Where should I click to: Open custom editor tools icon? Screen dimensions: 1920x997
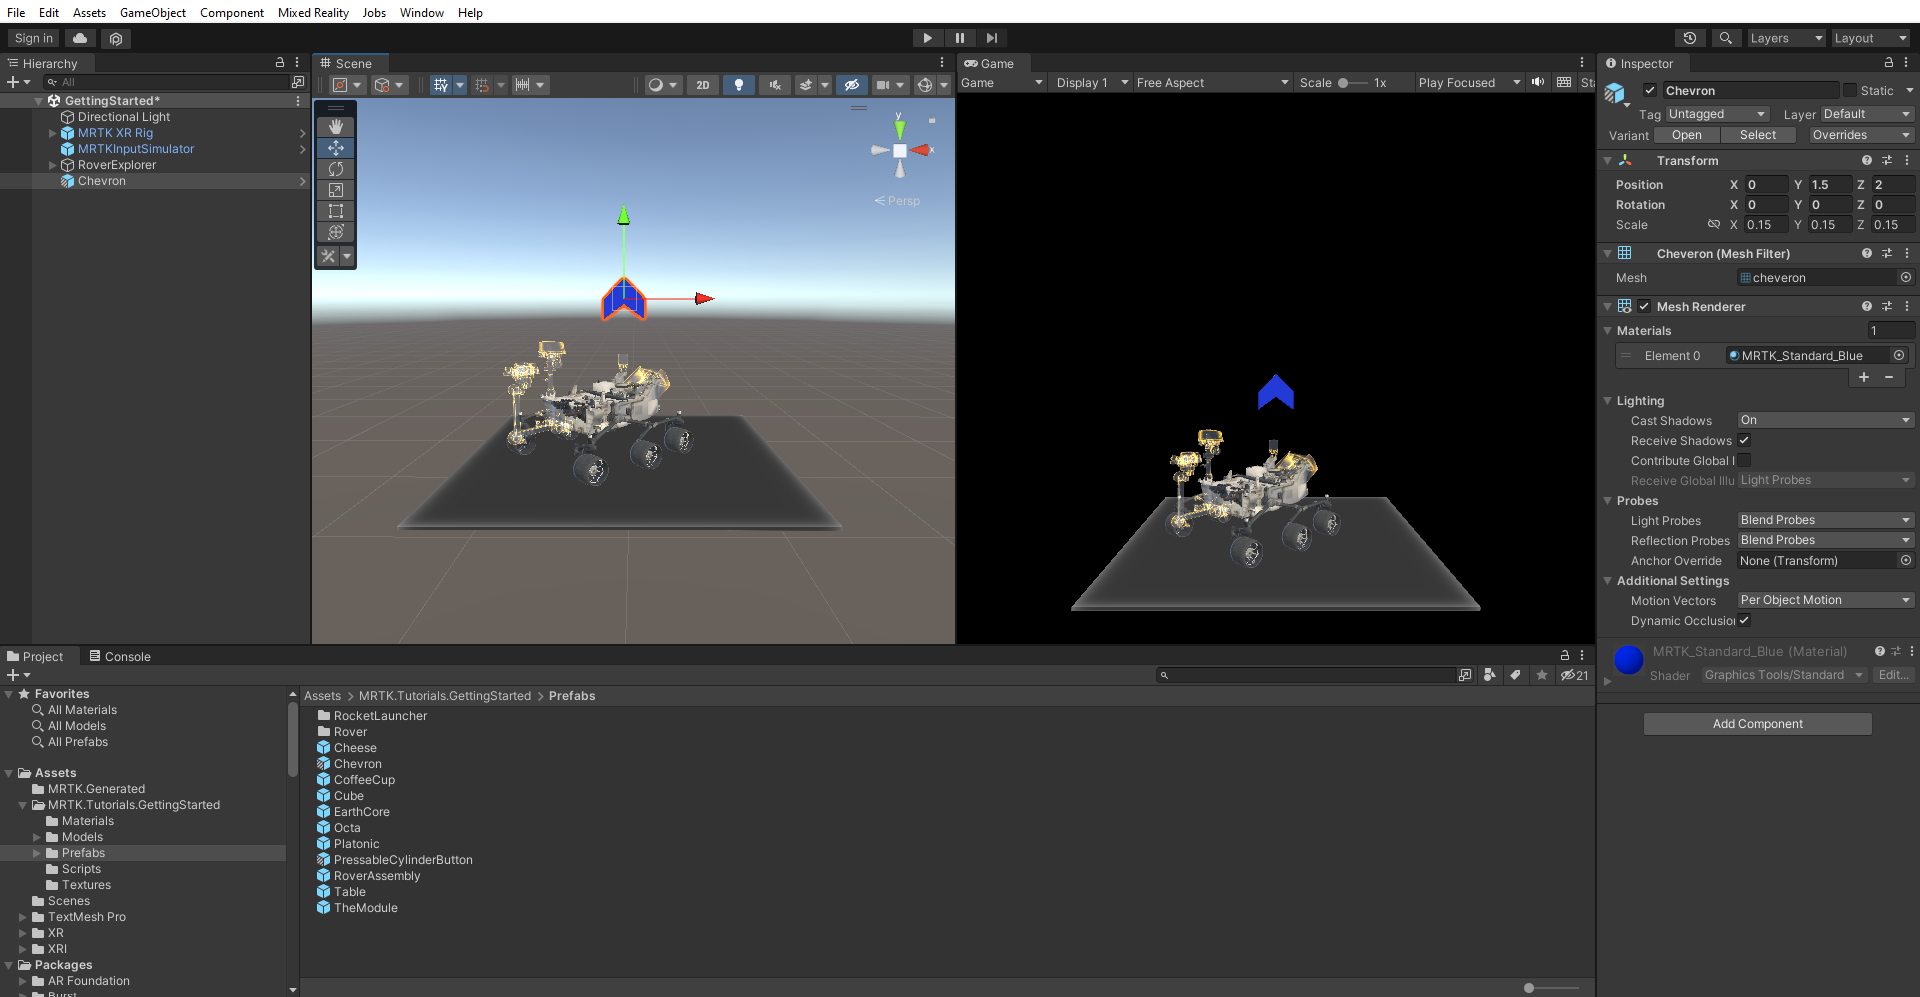[328, 256]
